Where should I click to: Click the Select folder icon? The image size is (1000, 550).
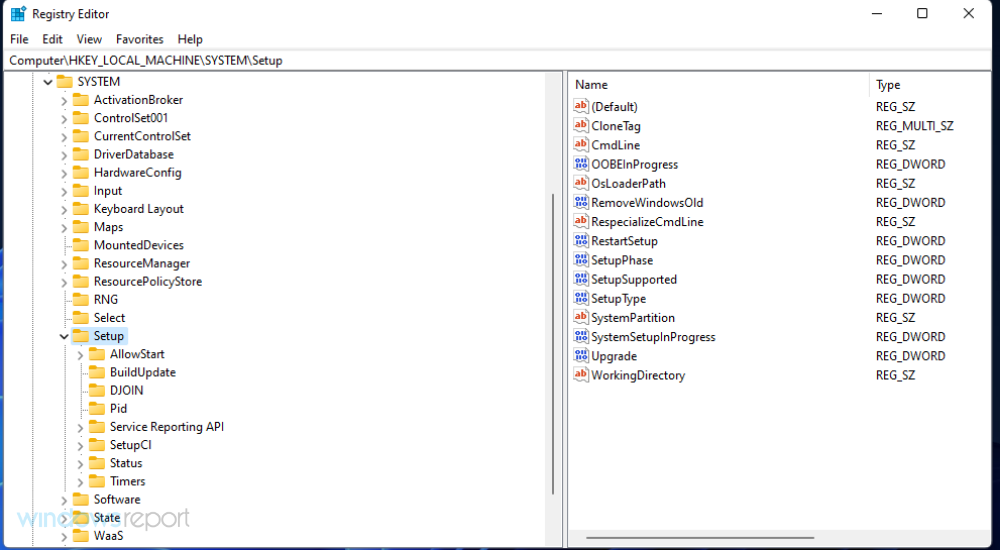[80, 318]
